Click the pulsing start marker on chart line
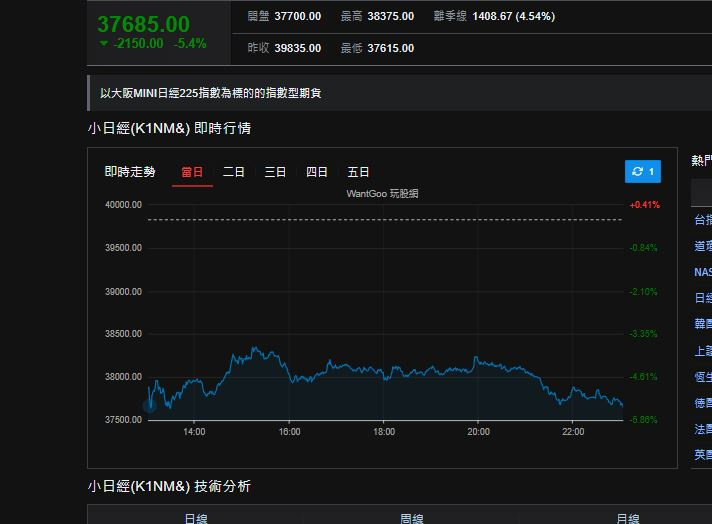 [x=150, y=405]
